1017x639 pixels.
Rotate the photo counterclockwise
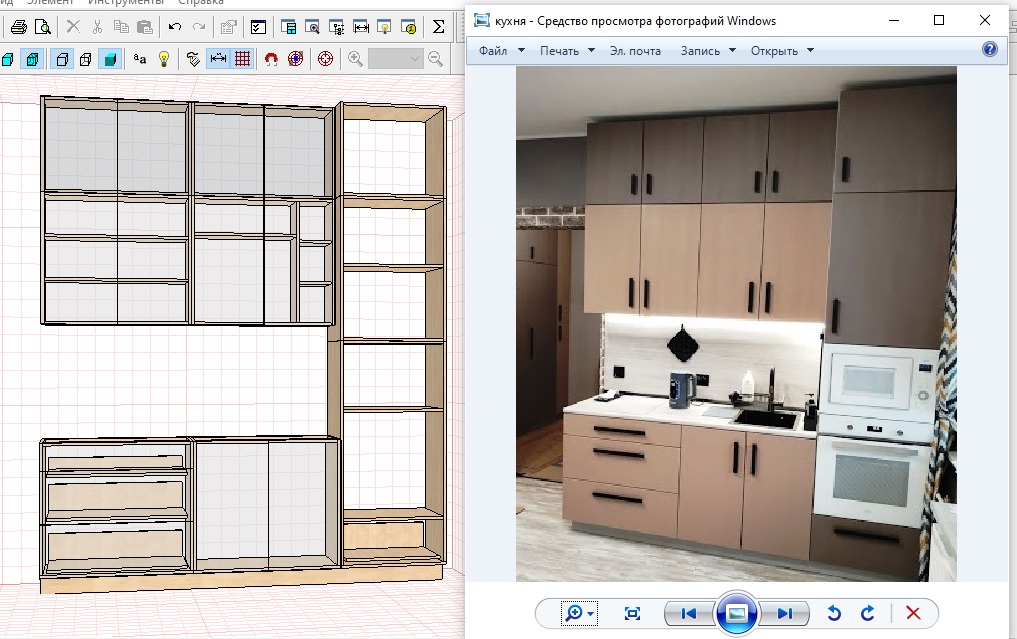point(834,613)
